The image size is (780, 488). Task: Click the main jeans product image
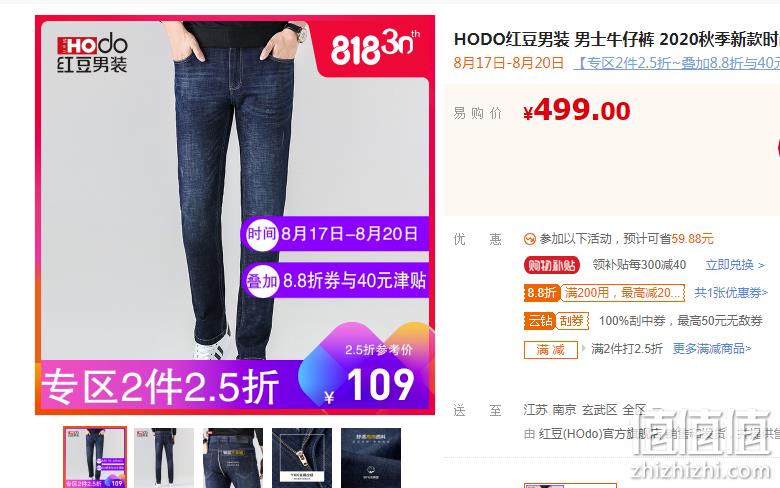(235, 215)
